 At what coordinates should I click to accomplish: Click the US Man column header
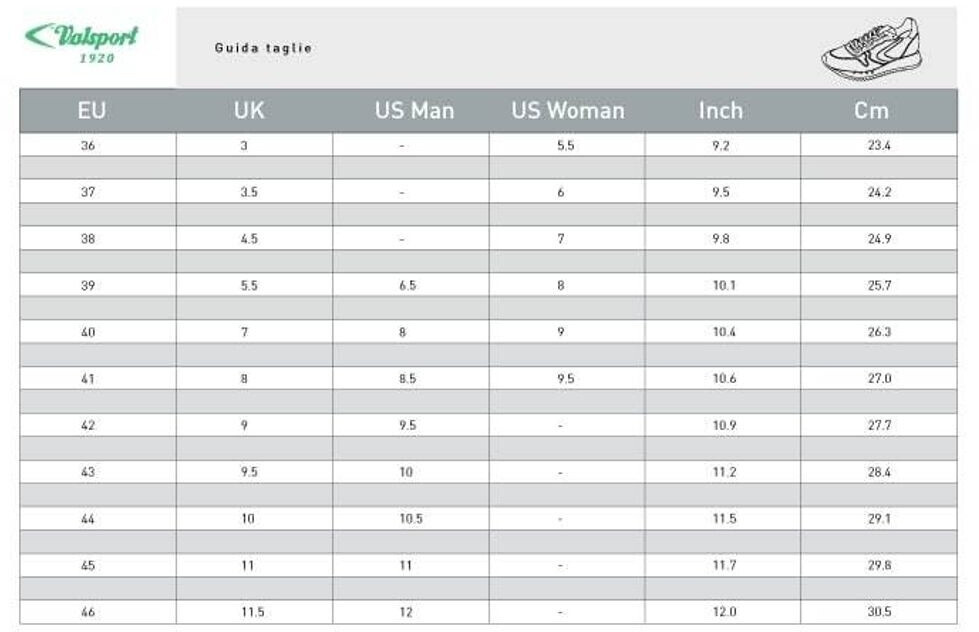[414, 111]
